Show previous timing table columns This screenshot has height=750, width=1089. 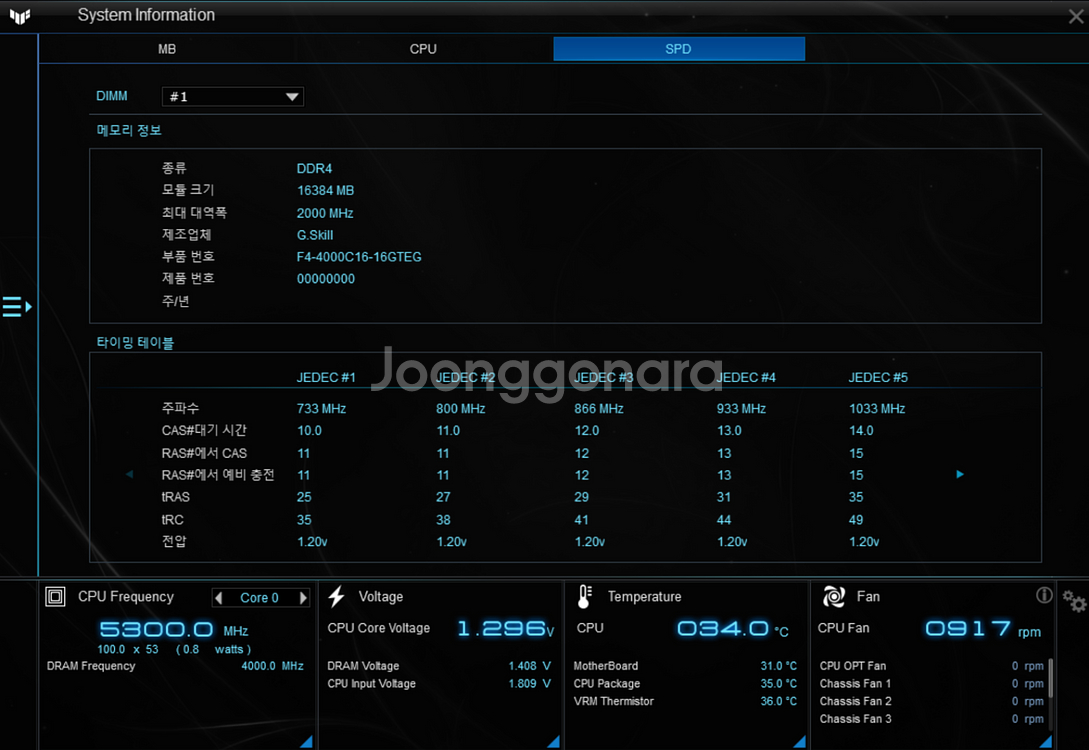click(129, 474)
